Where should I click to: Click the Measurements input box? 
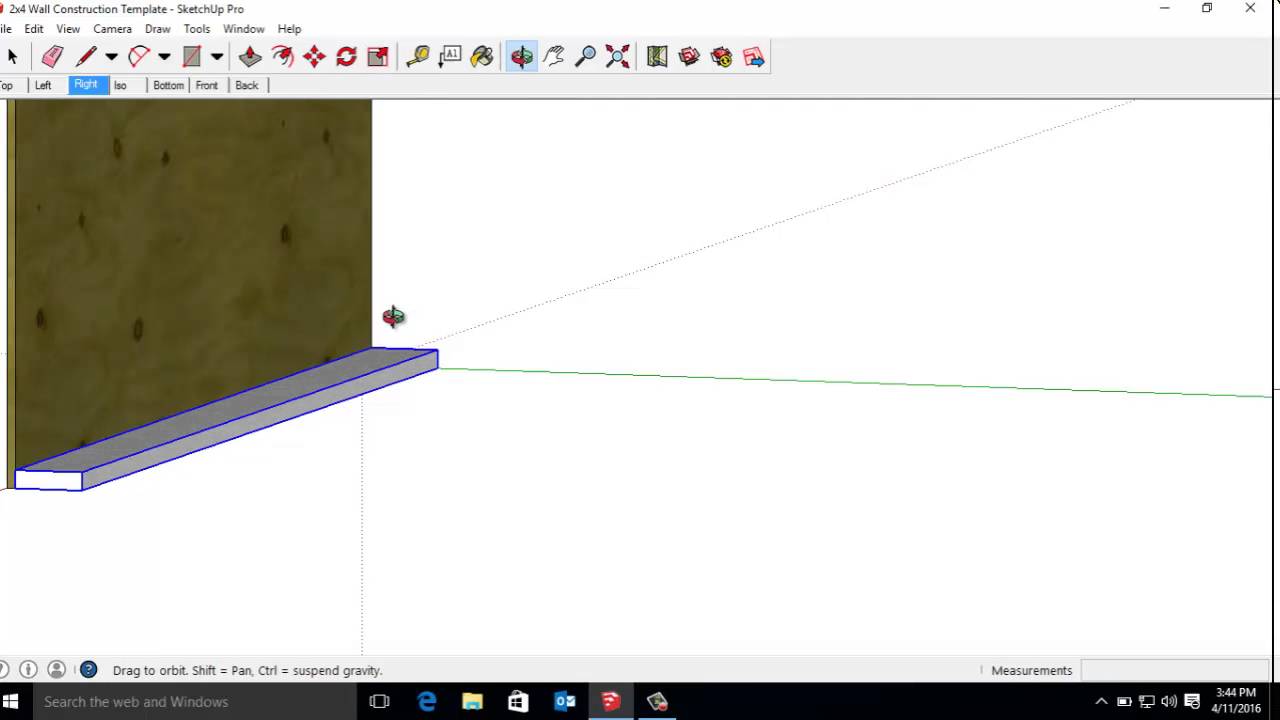point(1174,670)
